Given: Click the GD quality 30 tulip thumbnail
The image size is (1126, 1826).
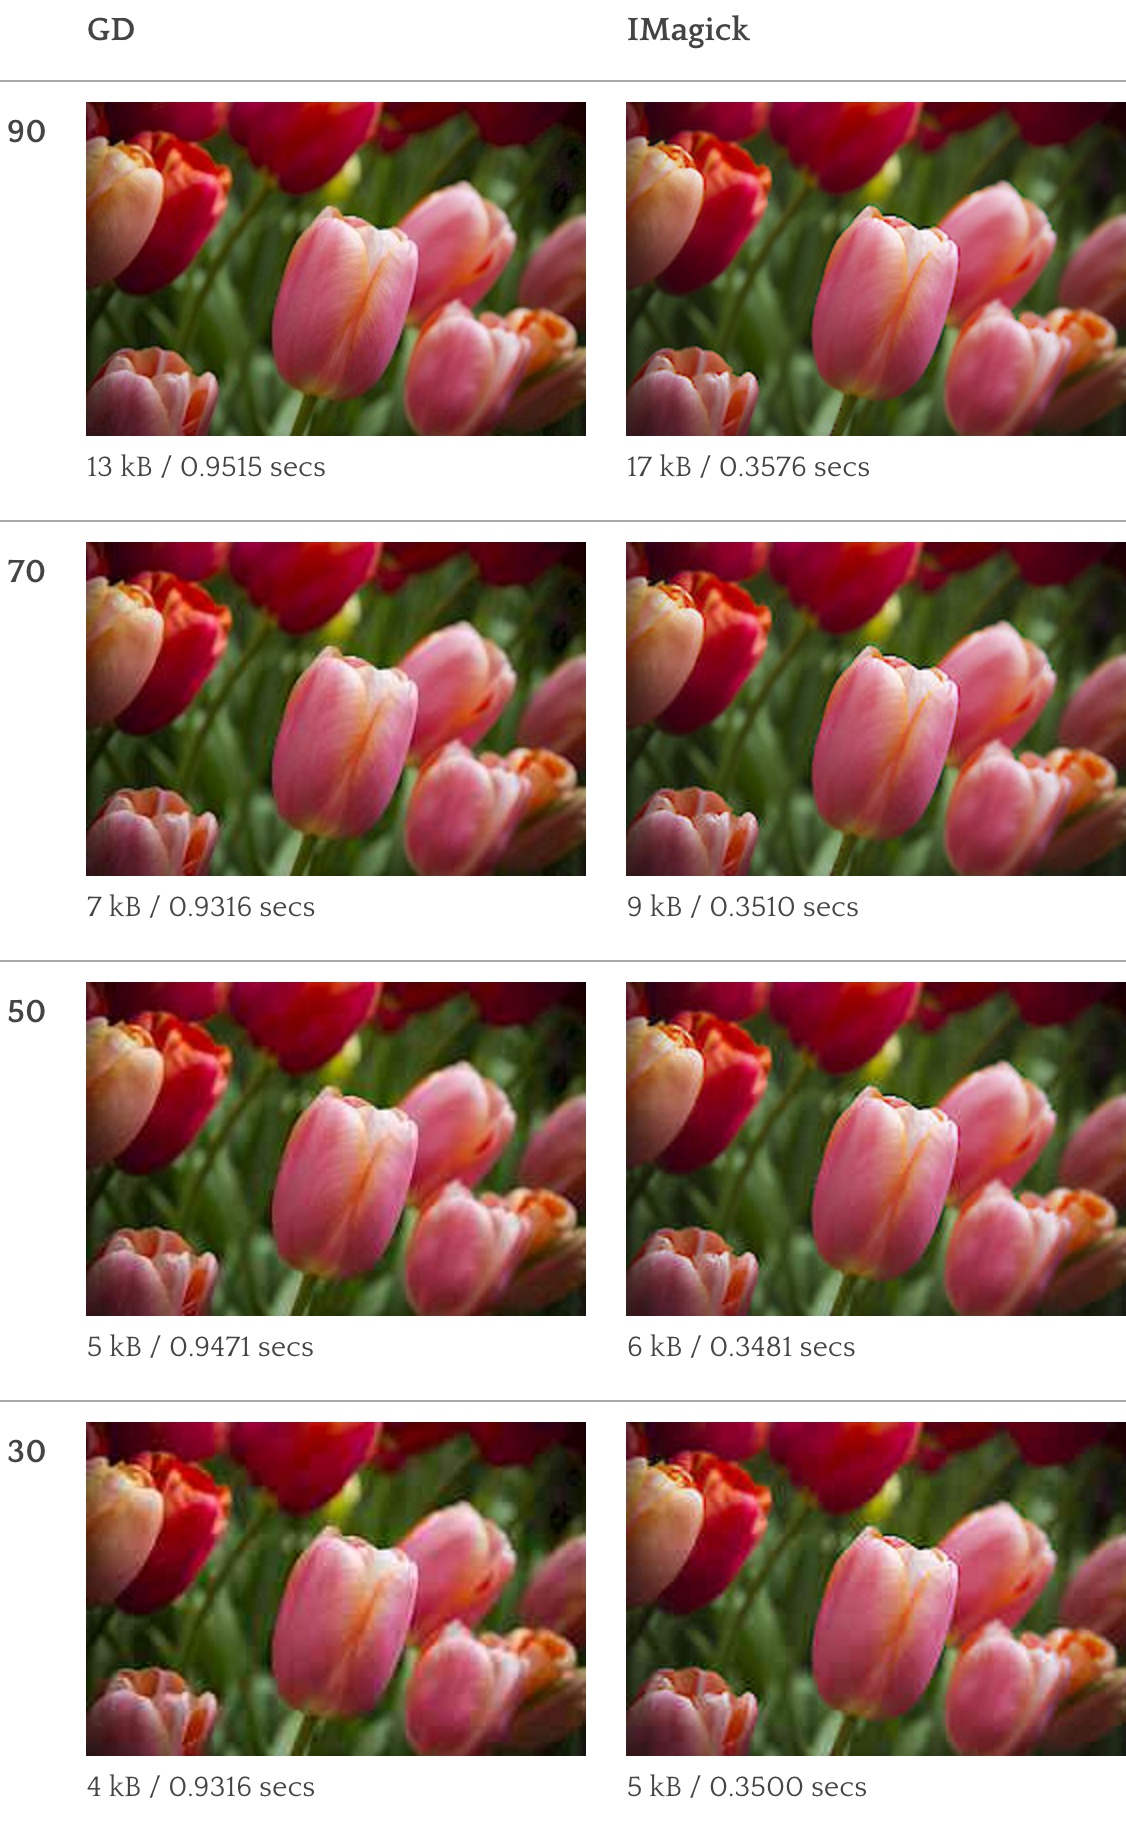Looking at the screenshot, I should pos(336,1589).
